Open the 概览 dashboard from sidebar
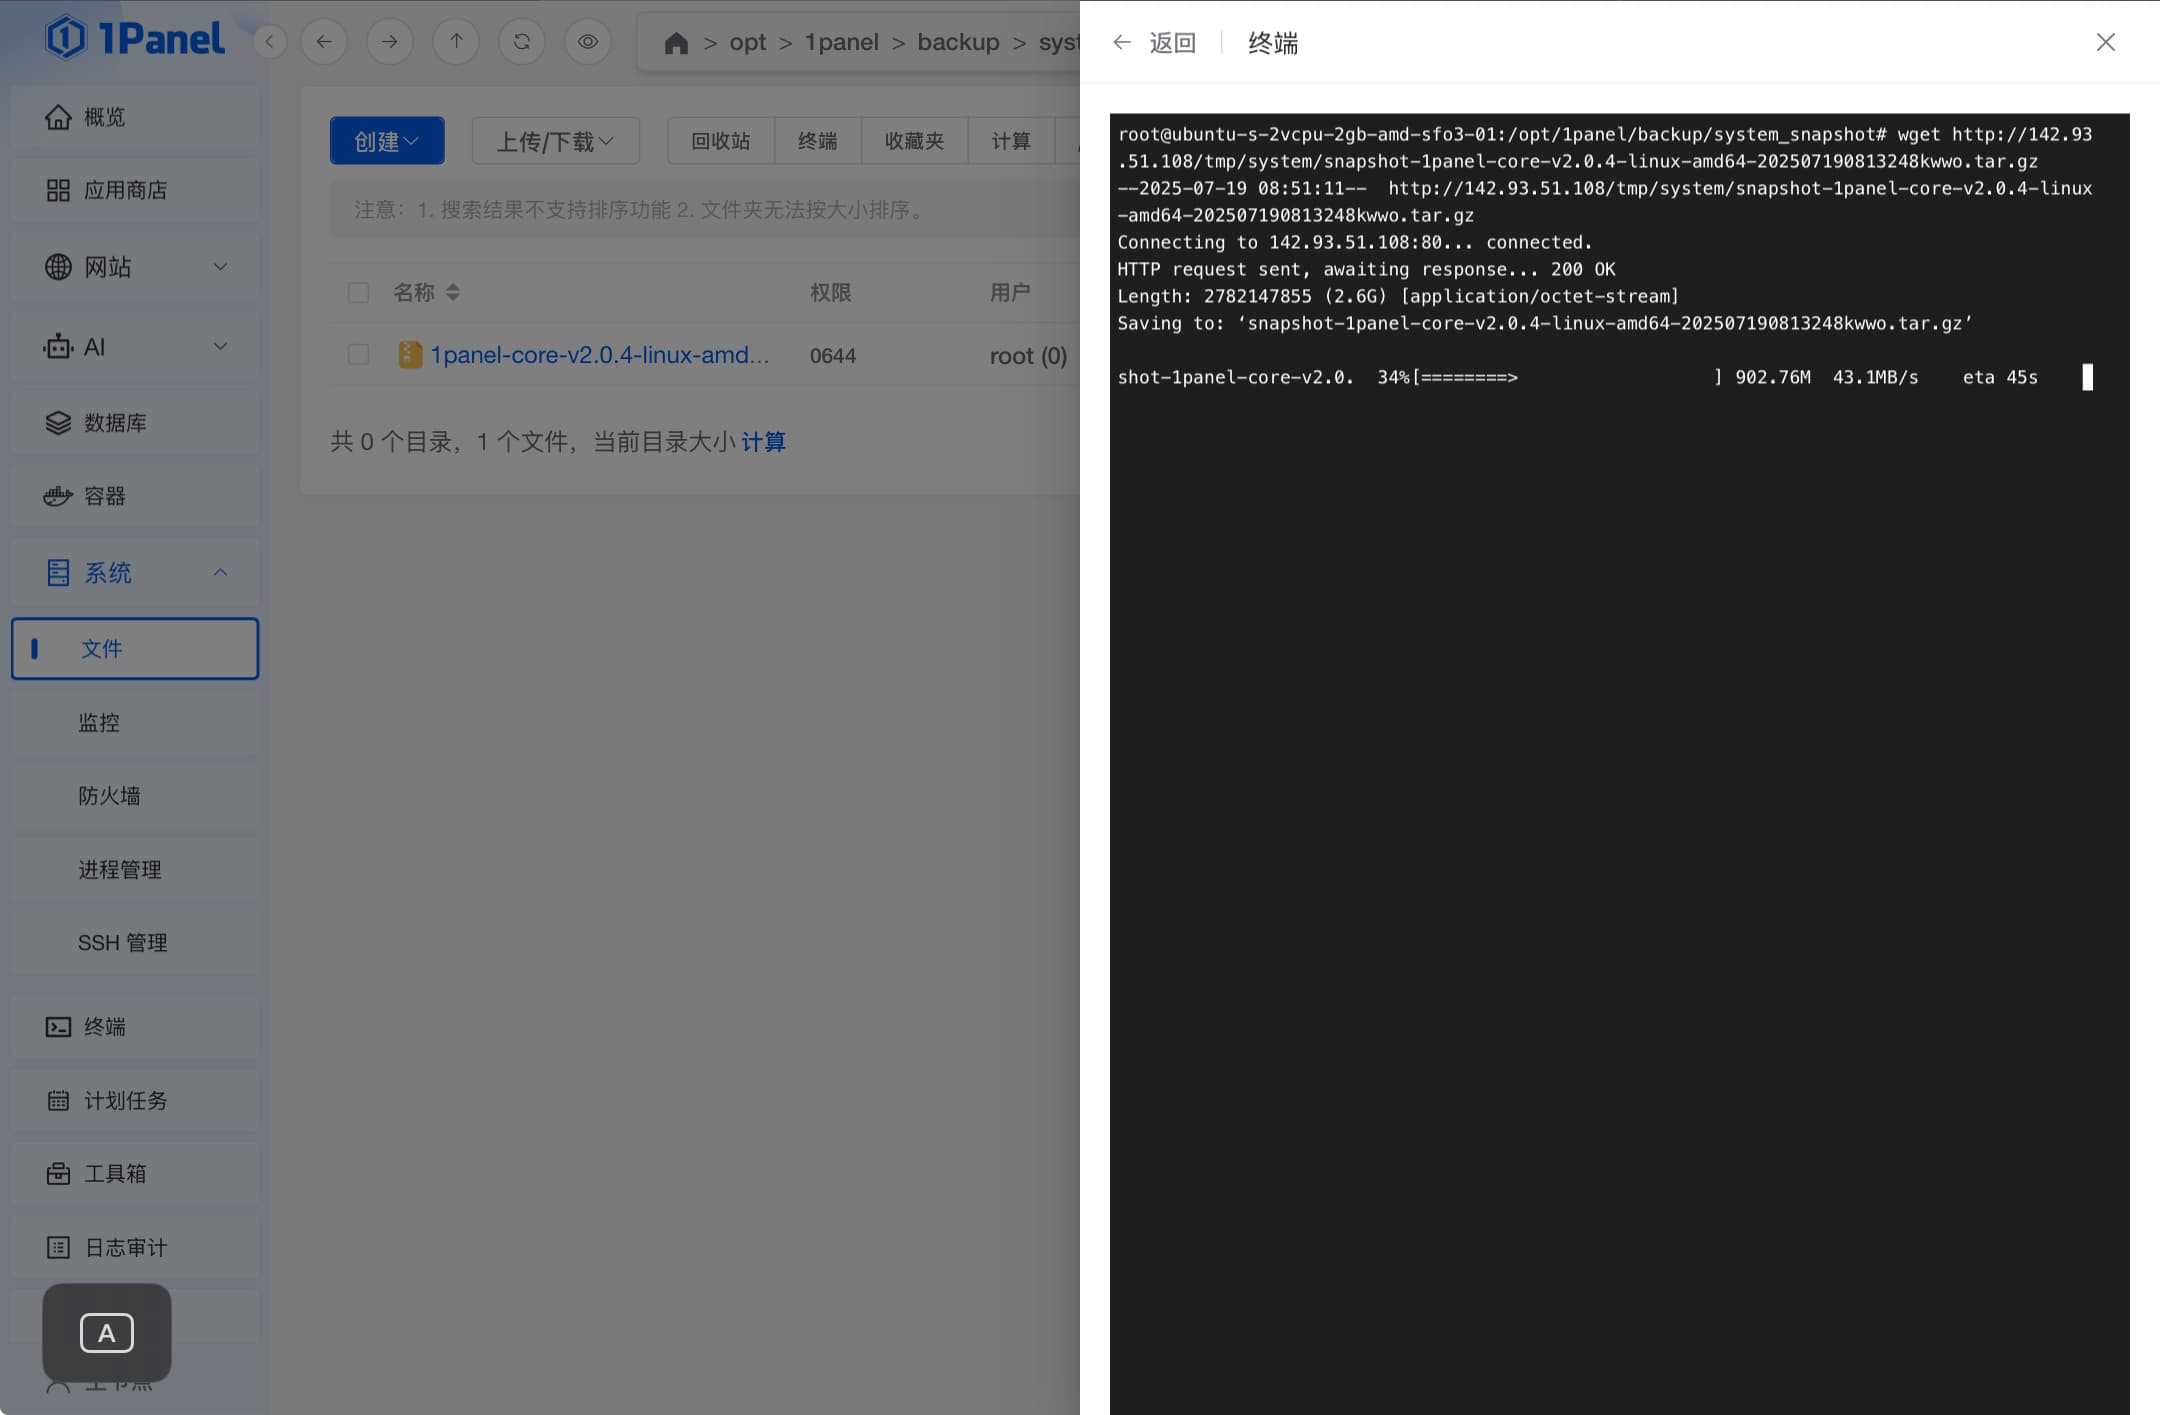This screenshot has width=2160, height=1415. tap(103, 116)
